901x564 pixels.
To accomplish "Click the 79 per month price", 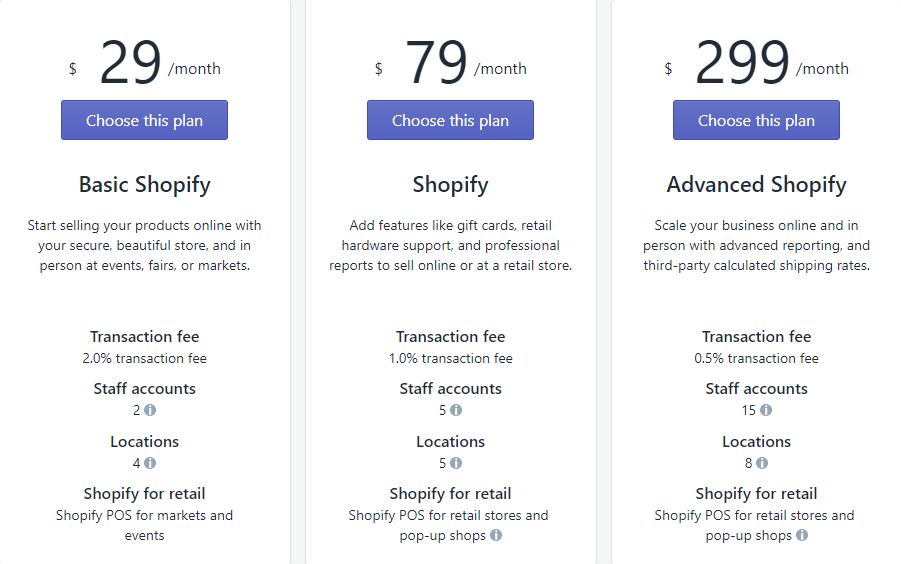I will 437,64.
